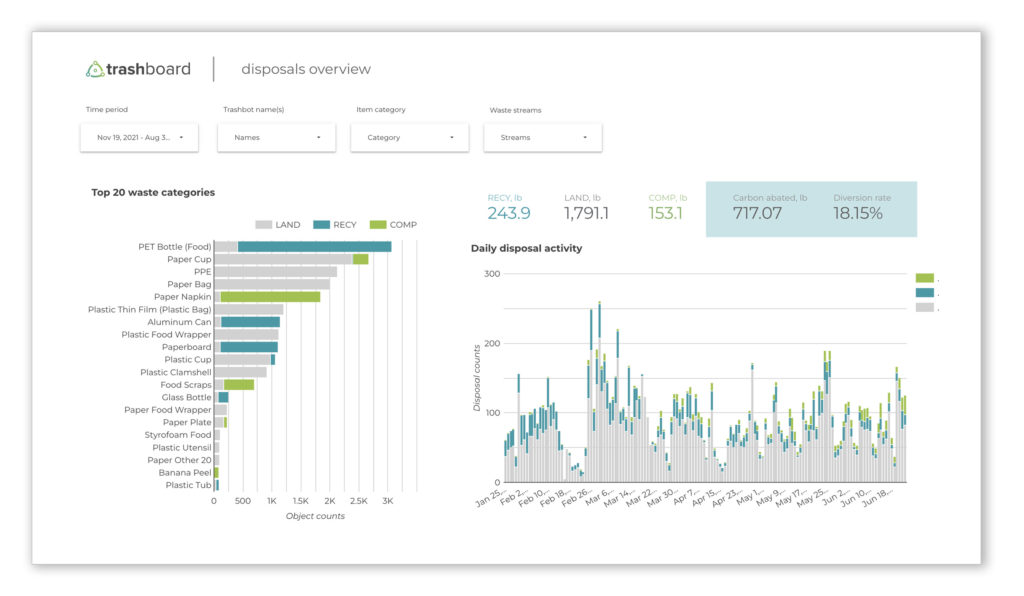Screen dimensions: 1024x596
Task: Toggle the COMP legend swatch in bar chart
Action: (378, 225)
